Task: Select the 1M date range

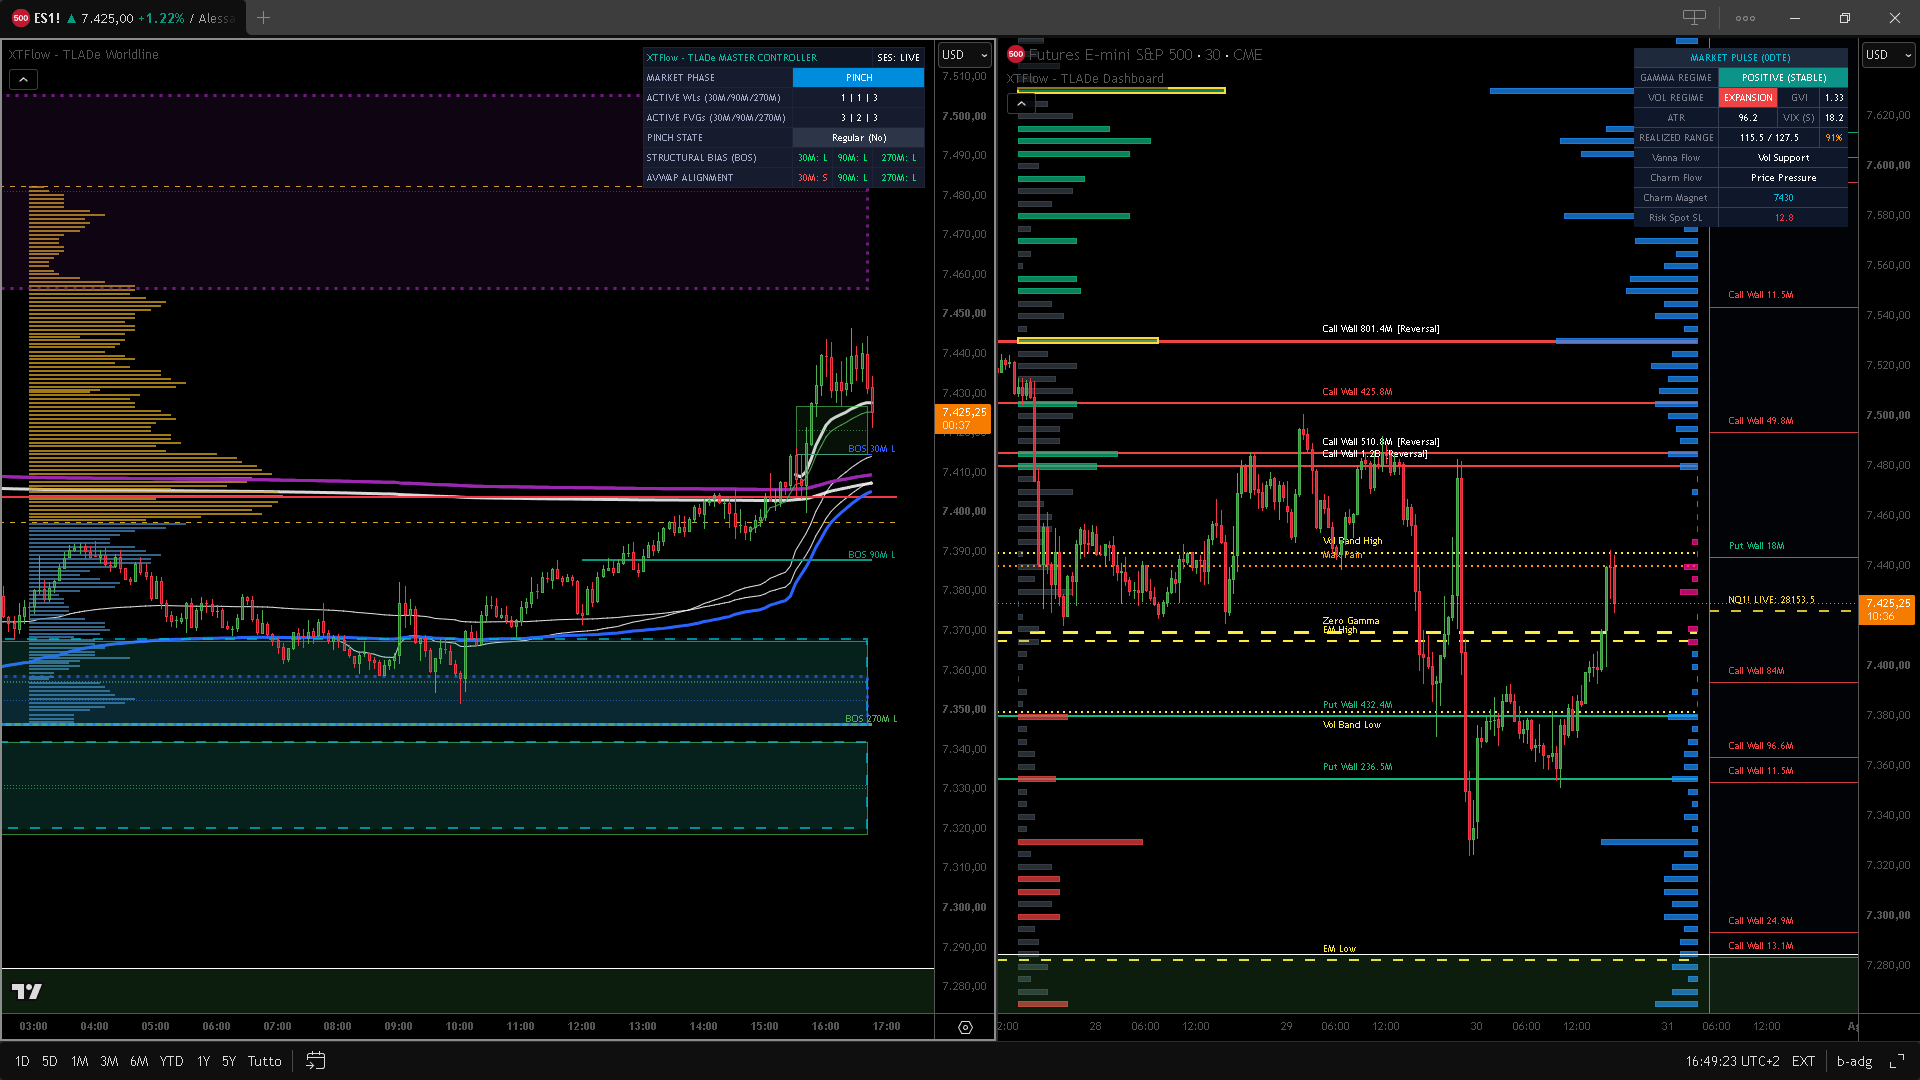Action: 80,1061
